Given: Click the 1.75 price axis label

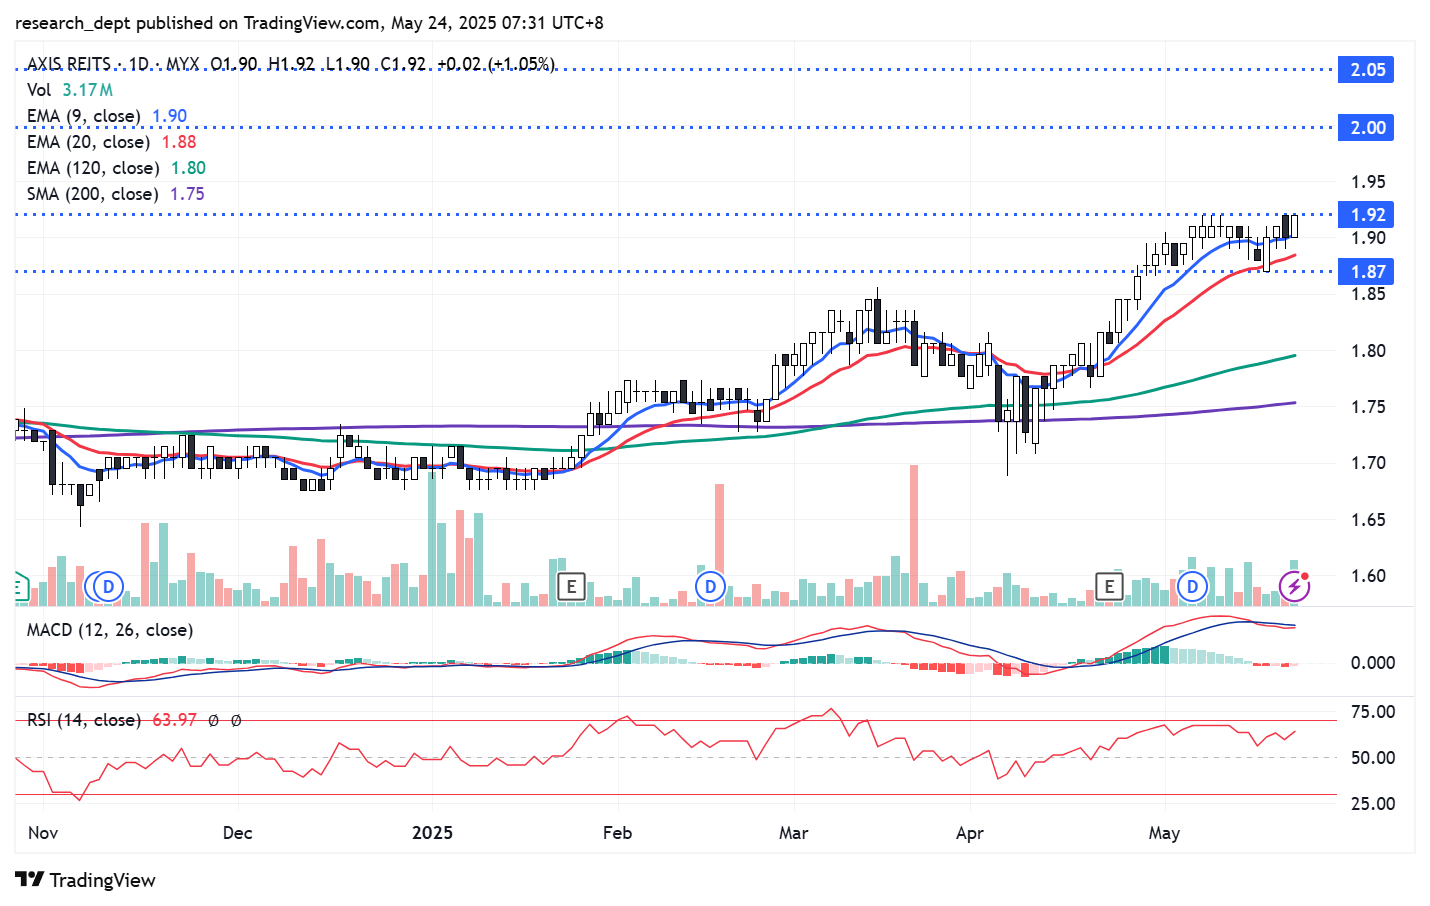Looking at the screenshot, I should (x=1368, y=407).
